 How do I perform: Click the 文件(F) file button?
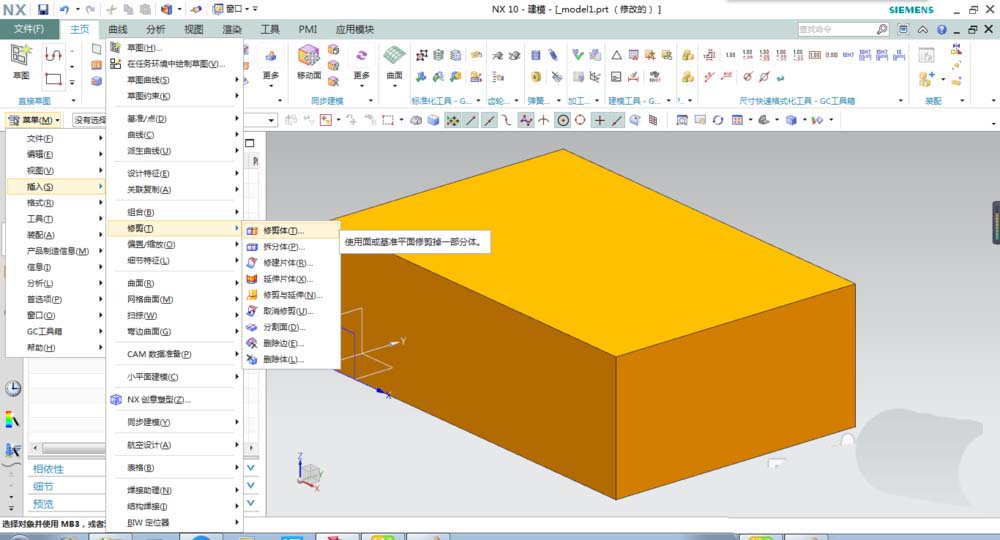29,29
